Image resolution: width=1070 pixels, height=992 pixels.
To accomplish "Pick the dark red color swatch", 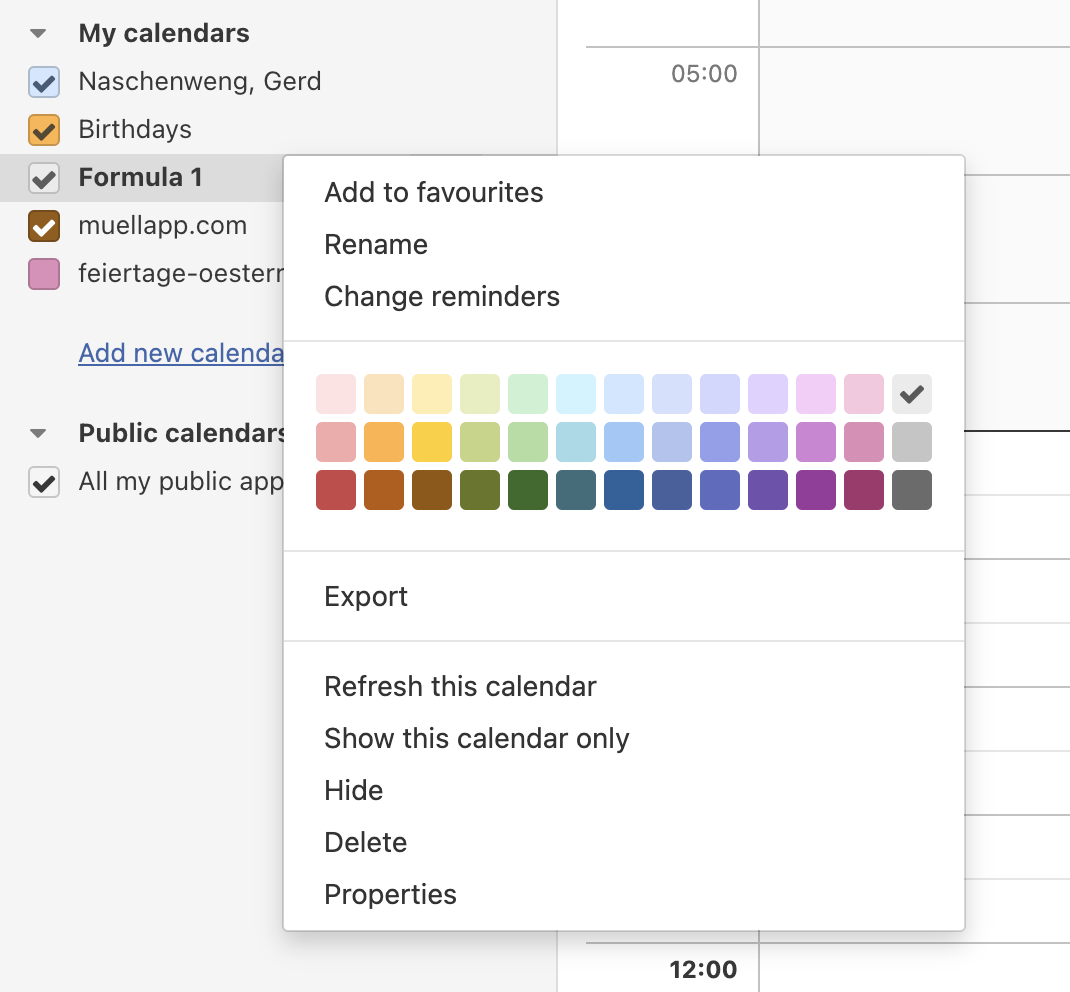I will (336, 490).
